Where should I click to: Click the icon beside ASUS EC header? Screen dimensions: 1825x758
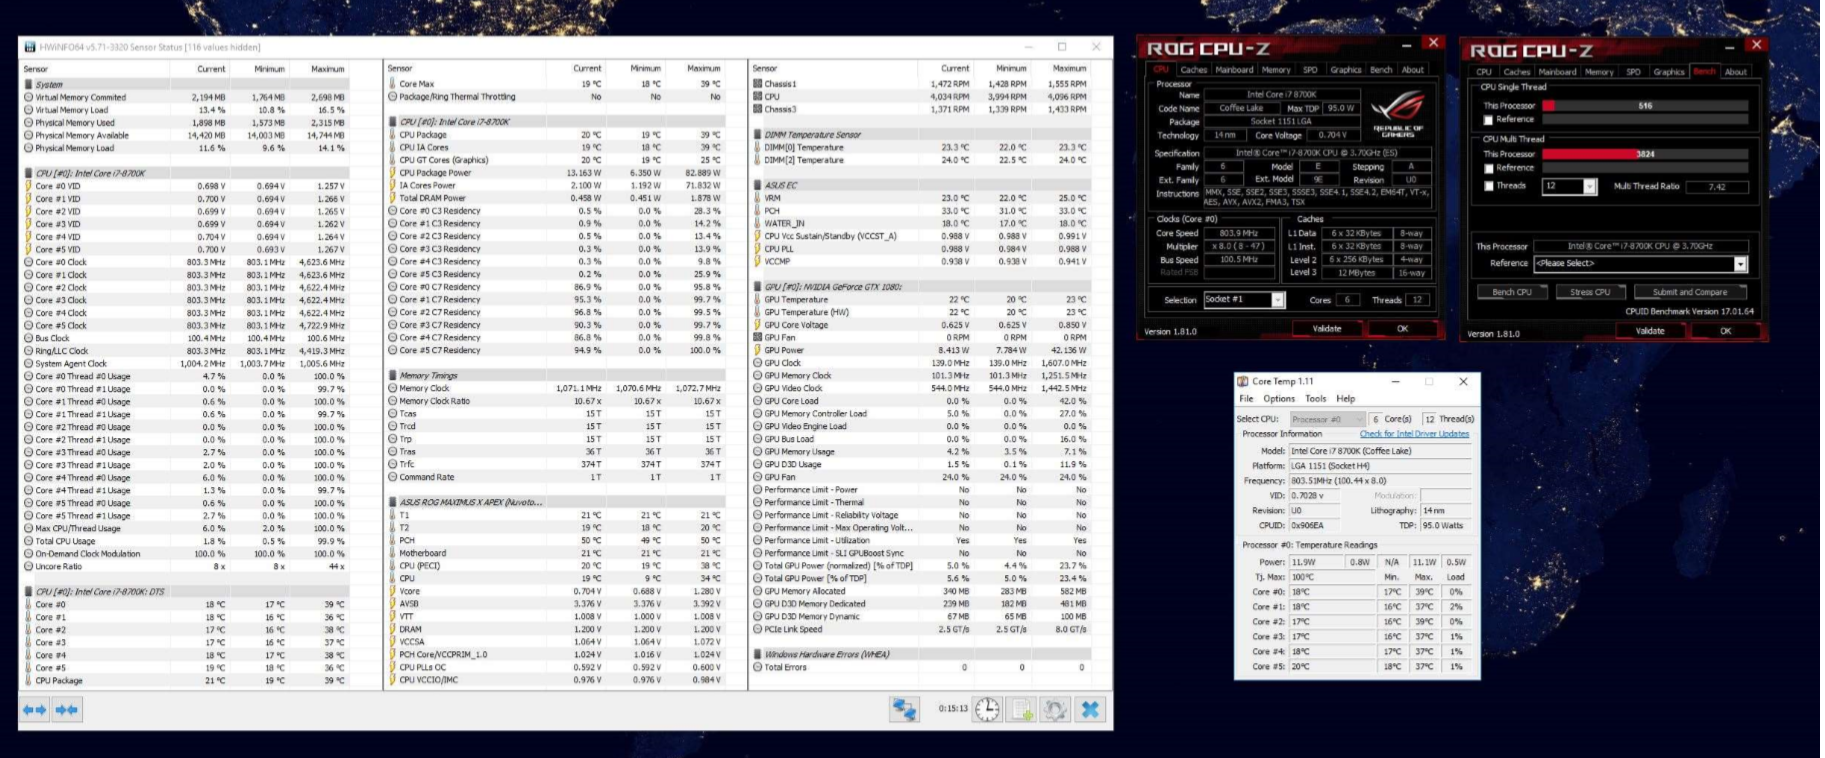(758, 185)
